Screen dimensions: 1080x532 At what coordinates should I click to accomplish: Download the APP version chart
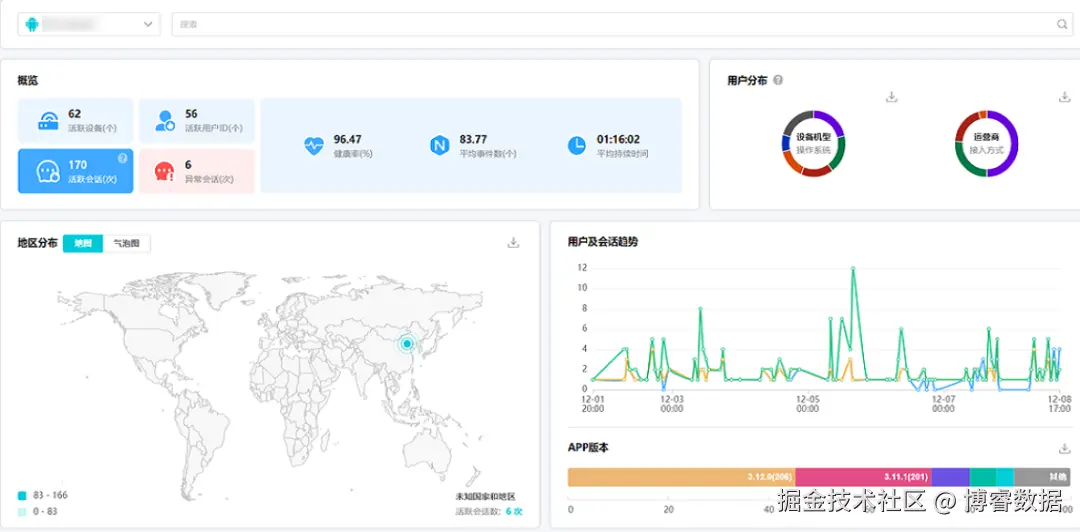click(1064, 449)
